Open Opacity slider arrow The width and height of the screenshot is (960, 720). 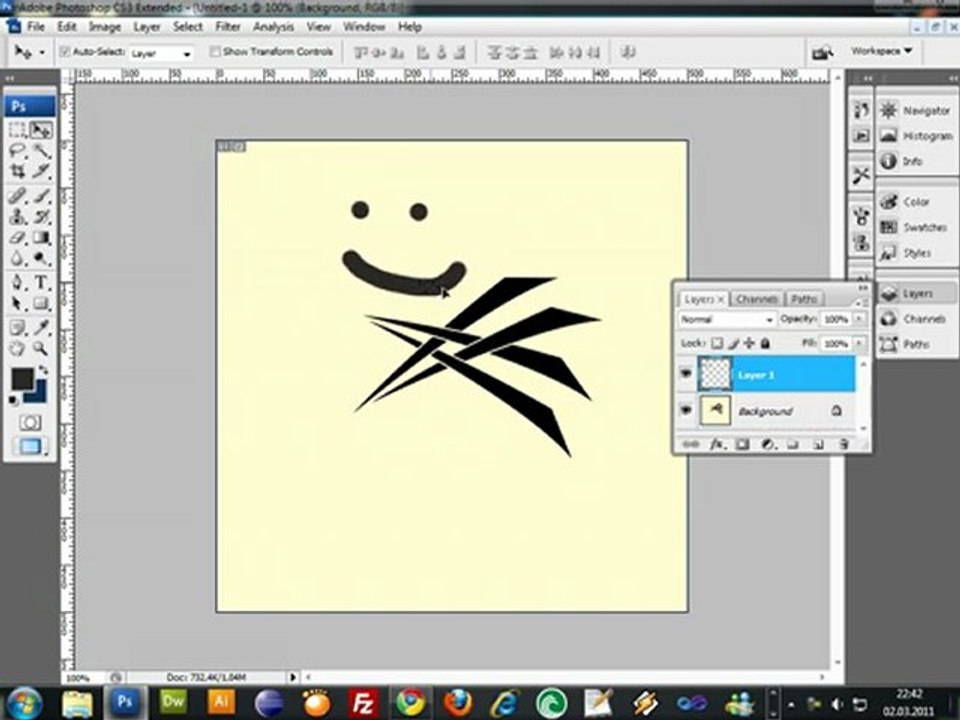pyautogui.click(x=859, y=319)
